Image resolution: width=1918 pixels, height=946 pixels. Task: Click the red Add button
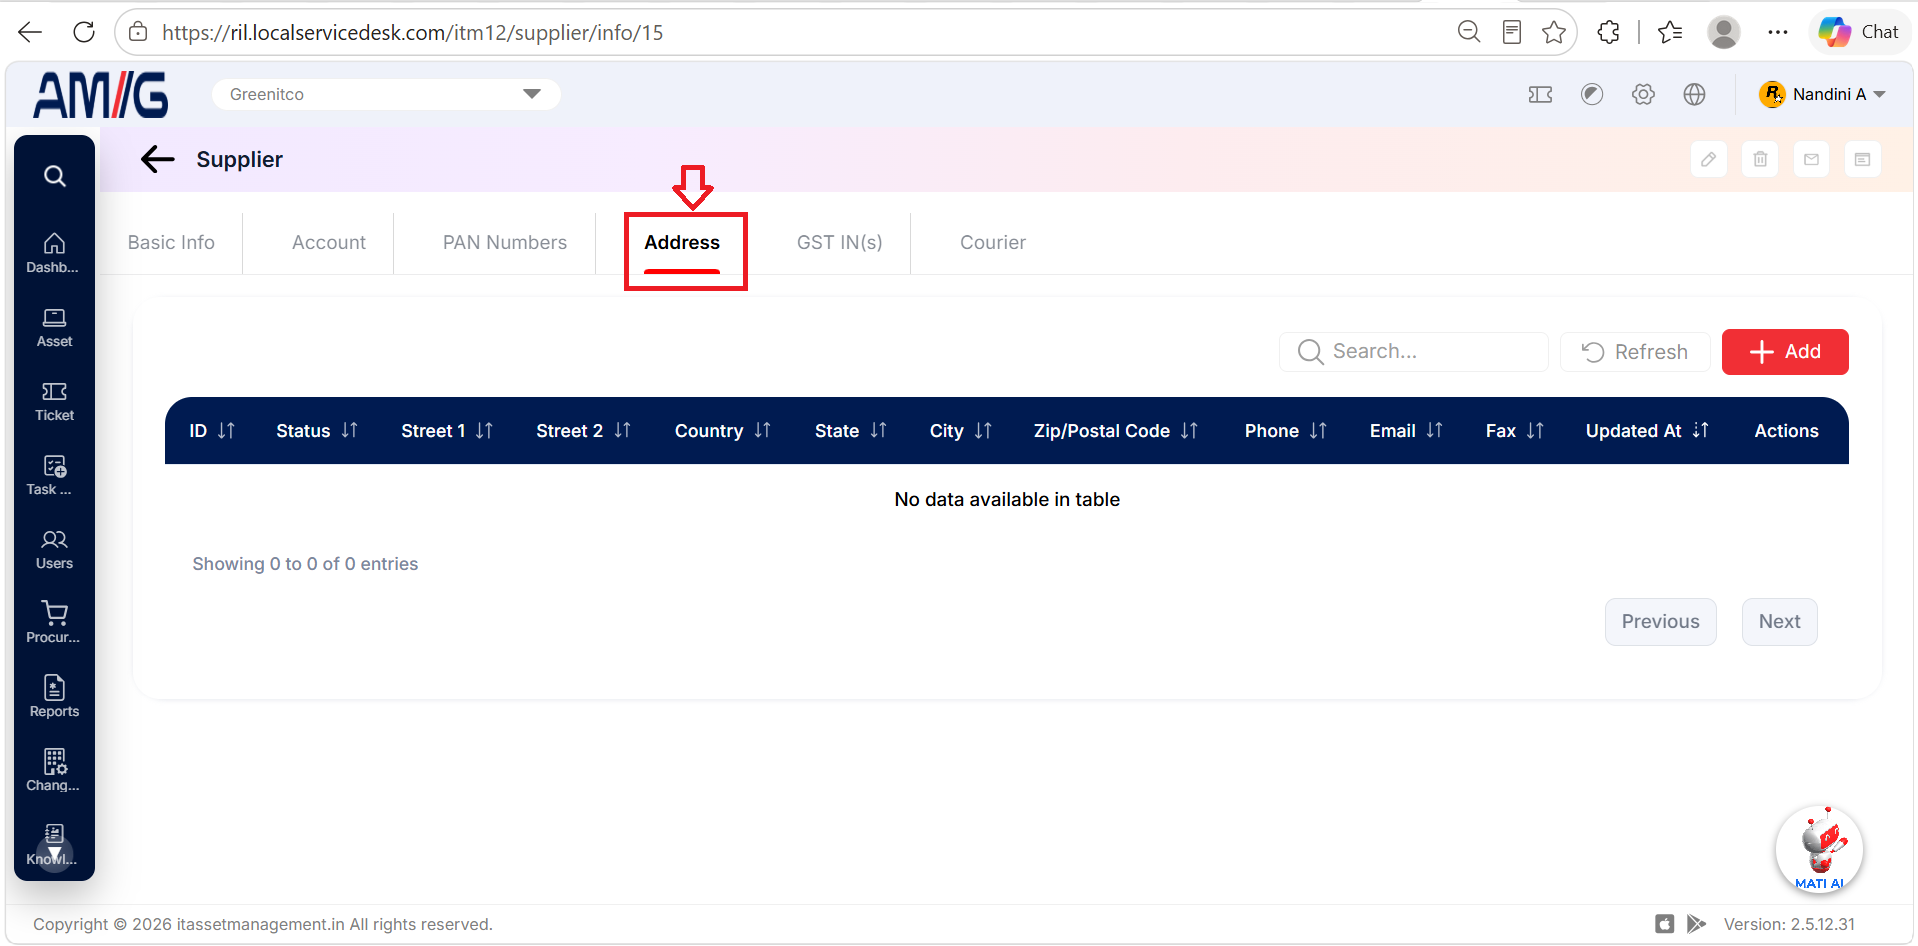pos(1785,352)
